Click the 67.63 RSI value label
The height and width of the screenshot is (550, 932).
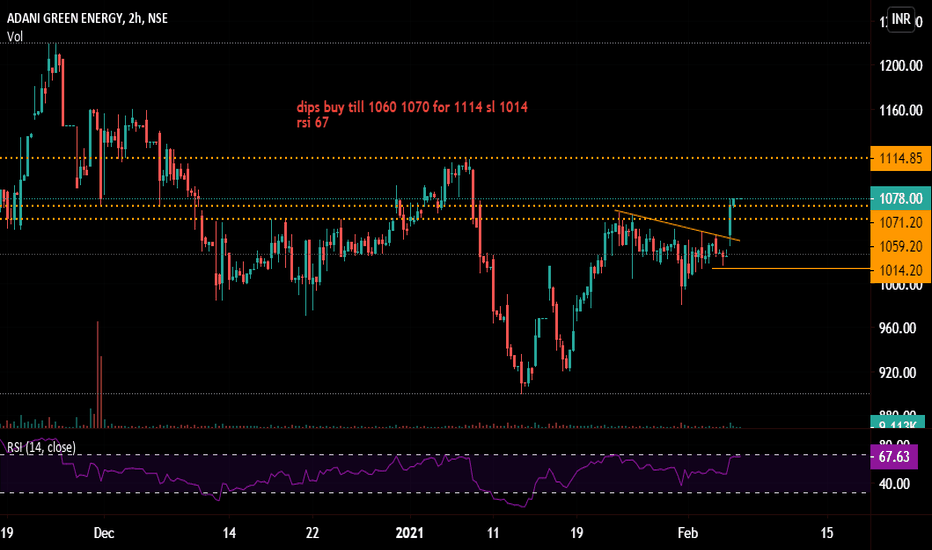(894, 457)
